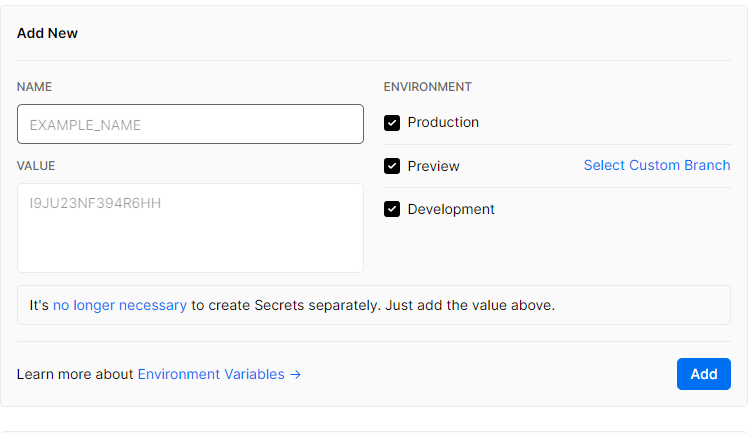Disable the Development environment checkbox
This screenshot has width=752, height=433.
coord(392,210)
